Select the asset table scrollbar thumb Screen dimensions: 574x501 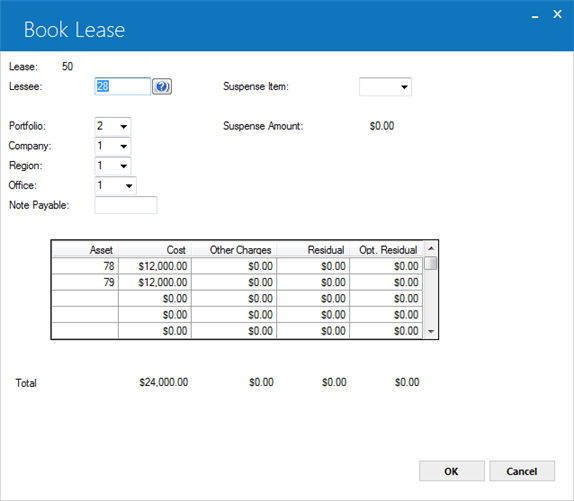431,263
